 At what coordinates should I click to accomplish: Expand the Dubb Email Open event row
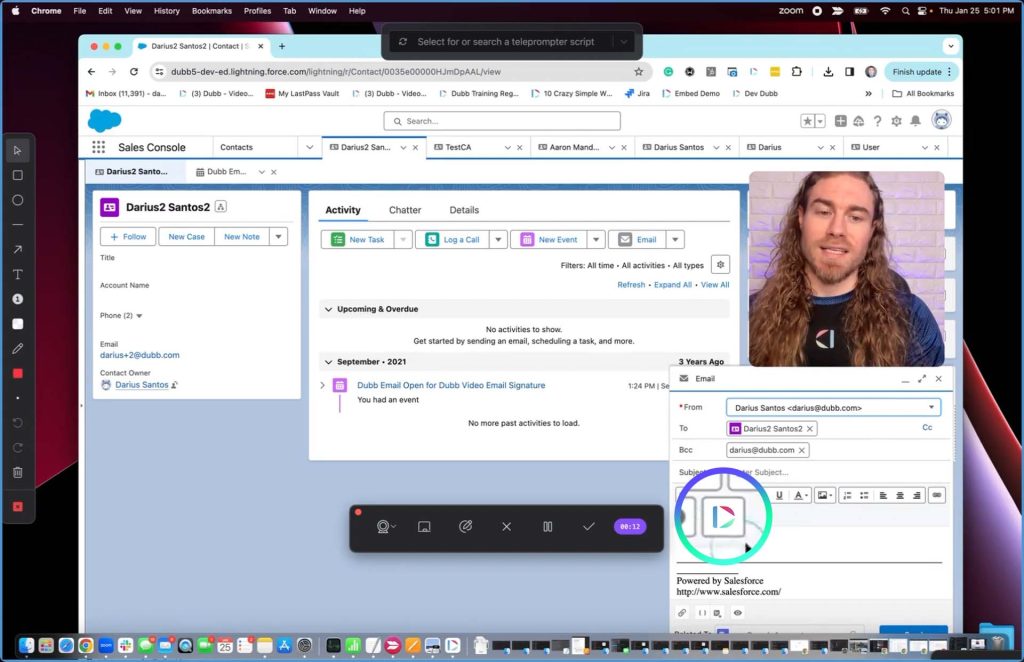323,385
